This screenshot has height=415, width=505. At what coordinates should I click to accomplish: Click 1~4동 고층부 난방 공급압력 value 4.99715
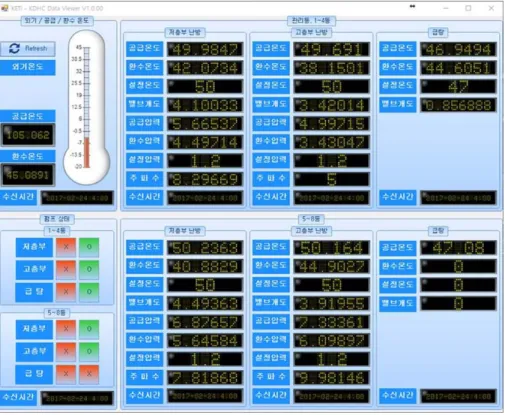click(332, 124)
